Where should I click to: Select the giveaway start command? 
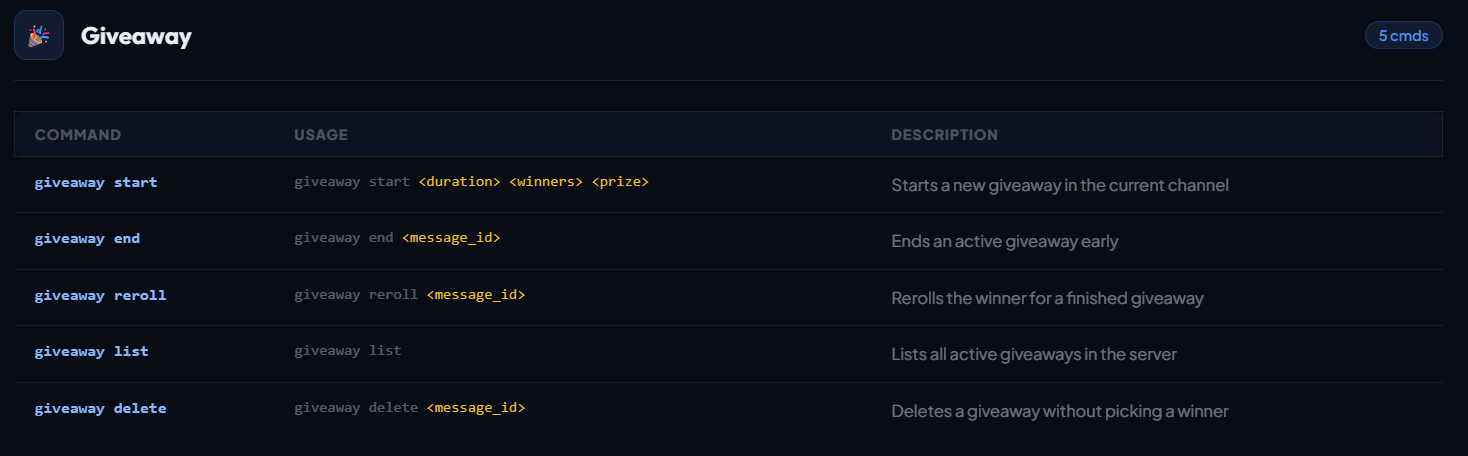coord(96,183)
